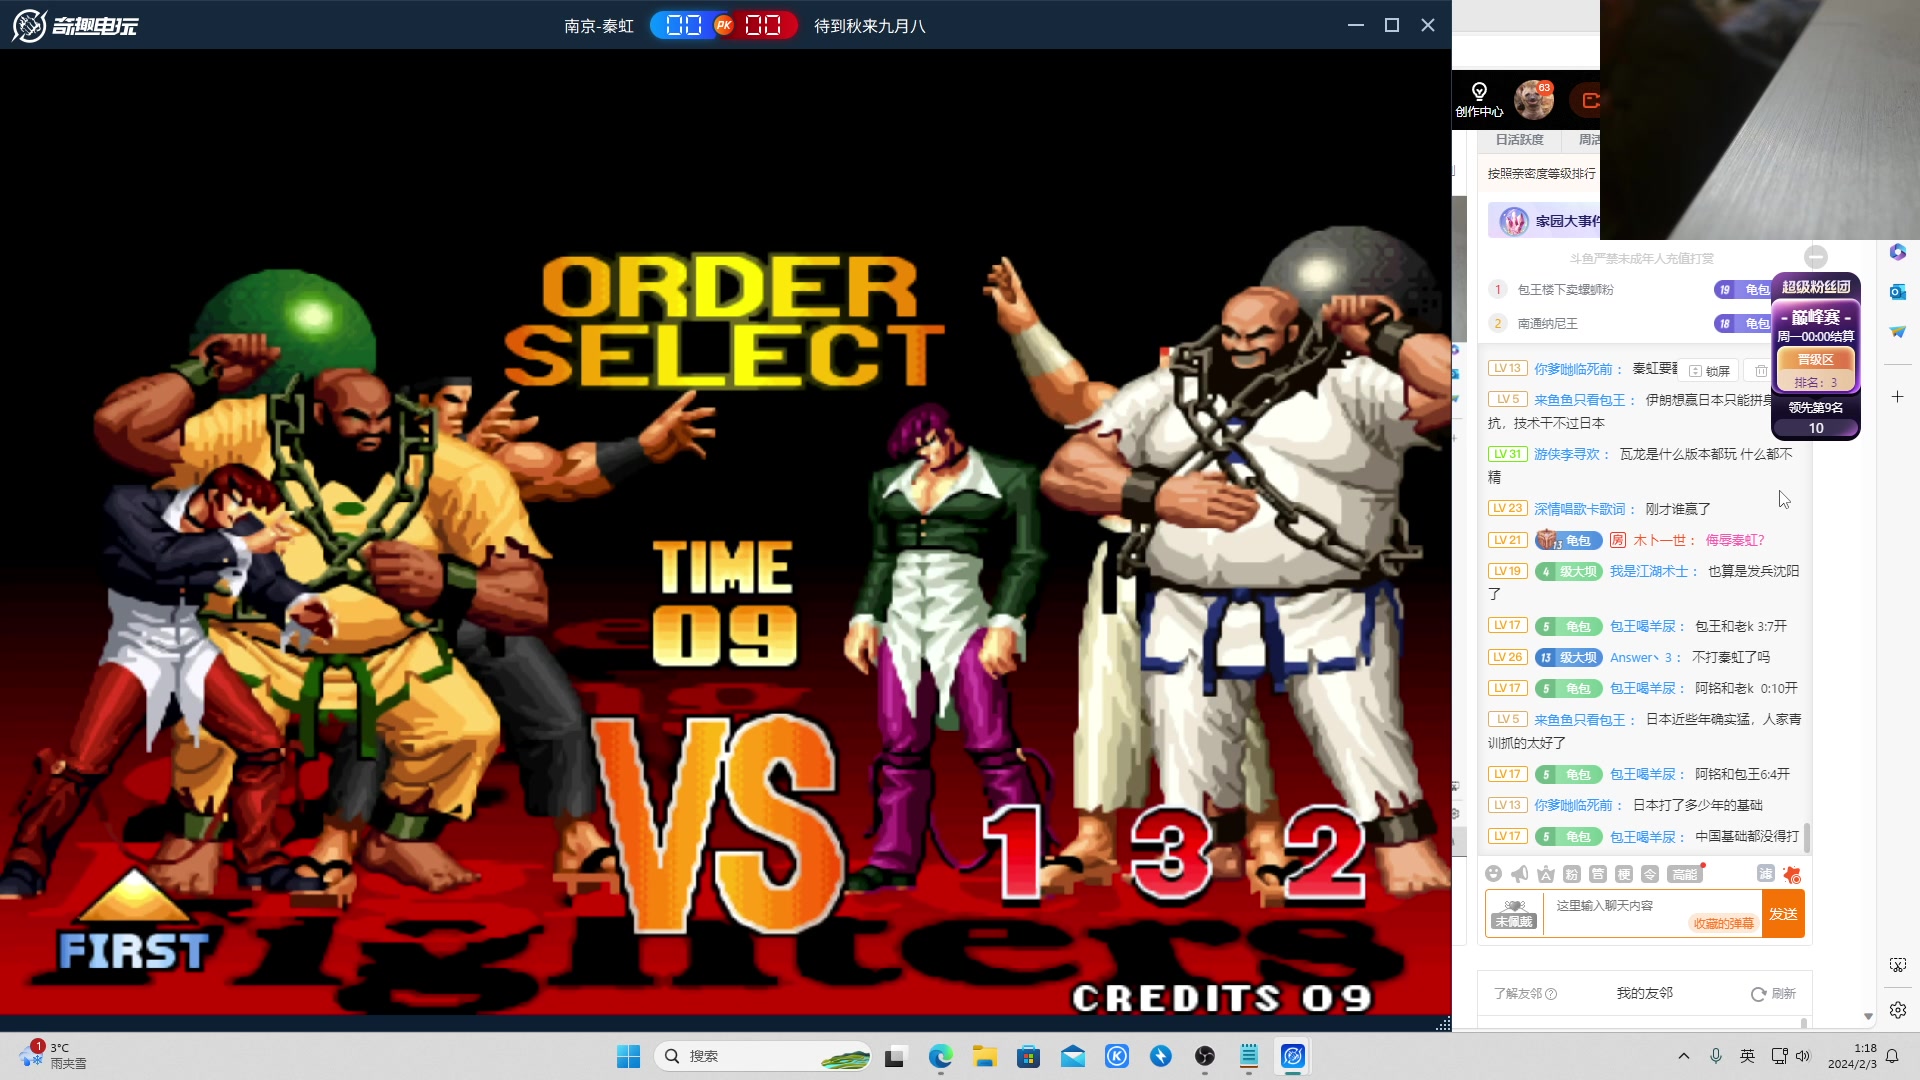Image resolution: width=1920 pixels, height=1080 pixels.
Task: Click the 超级粉丝团 panel header
Action: 1816,287
